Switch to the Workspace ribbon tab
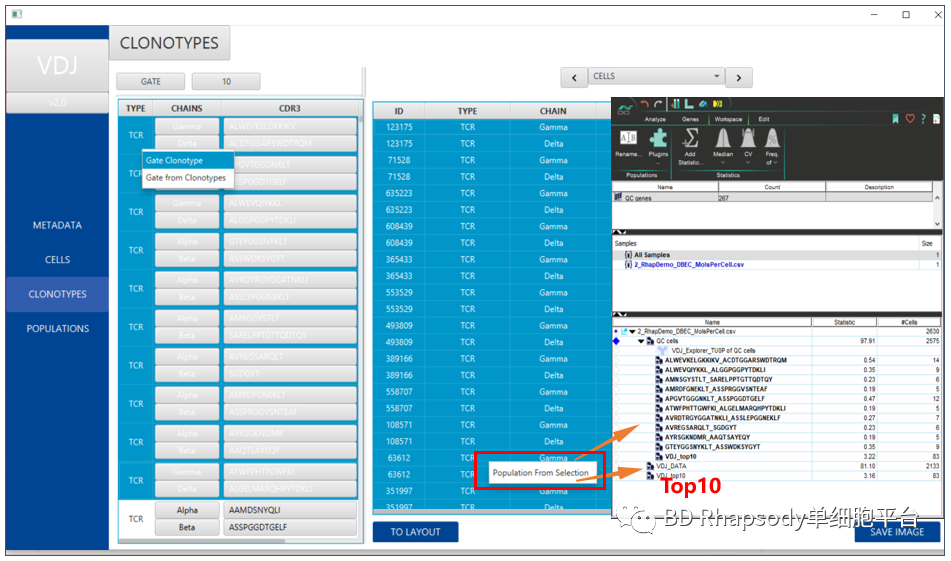 pyautogui.click(x=727, y=119)
